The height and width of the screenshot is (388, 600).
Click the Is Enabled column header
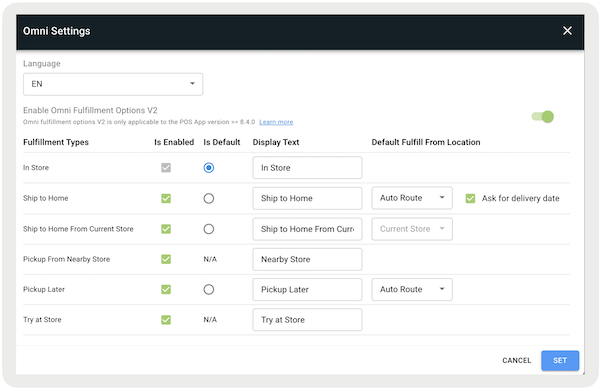(174, 142)
